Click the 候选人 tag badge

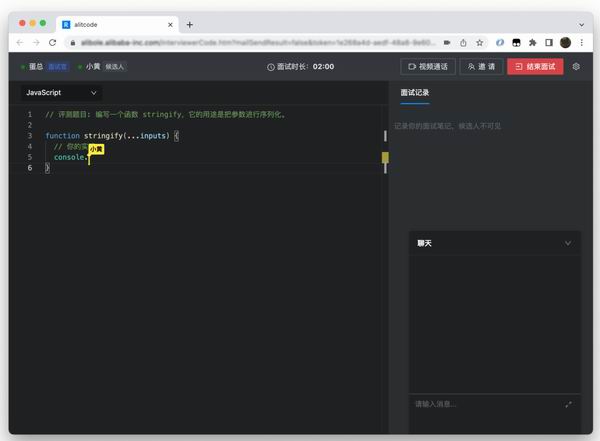114,67
